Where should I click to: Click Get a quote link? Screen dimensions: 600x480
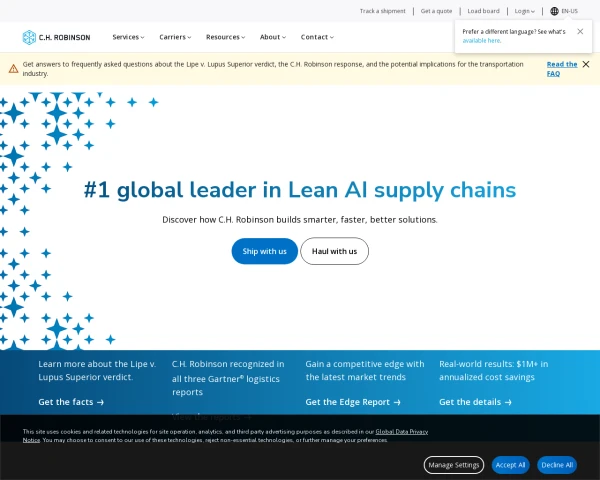[x=436, y=11]
